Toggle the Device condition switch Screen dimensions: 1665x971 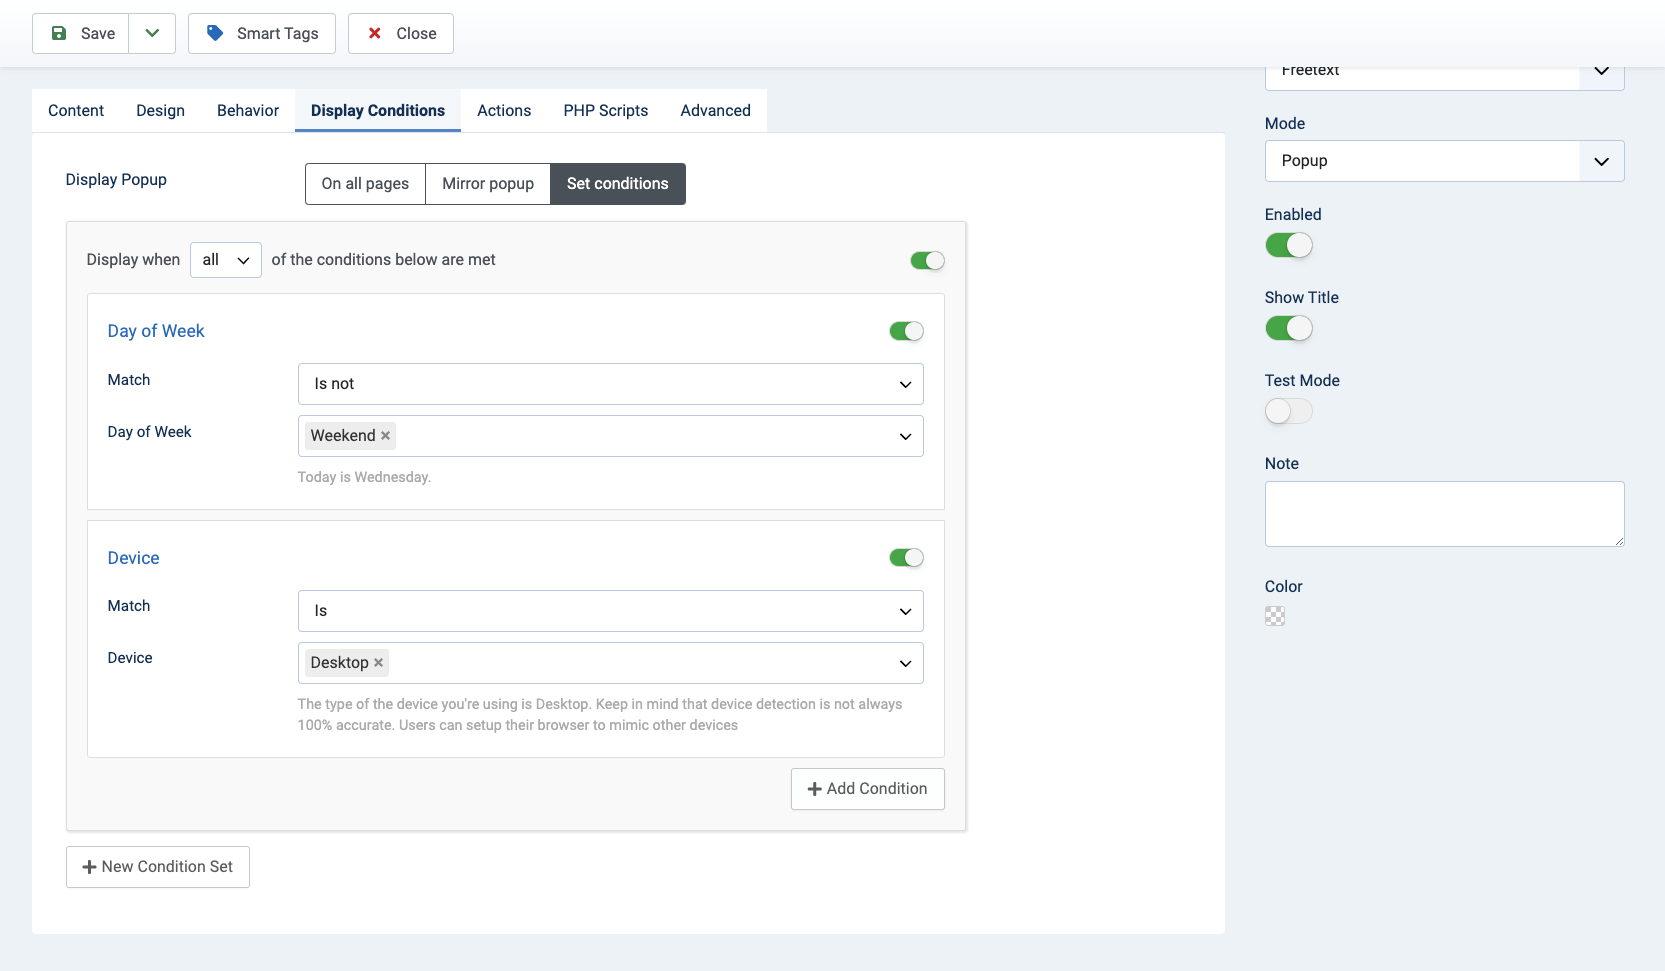coord(906,558)
